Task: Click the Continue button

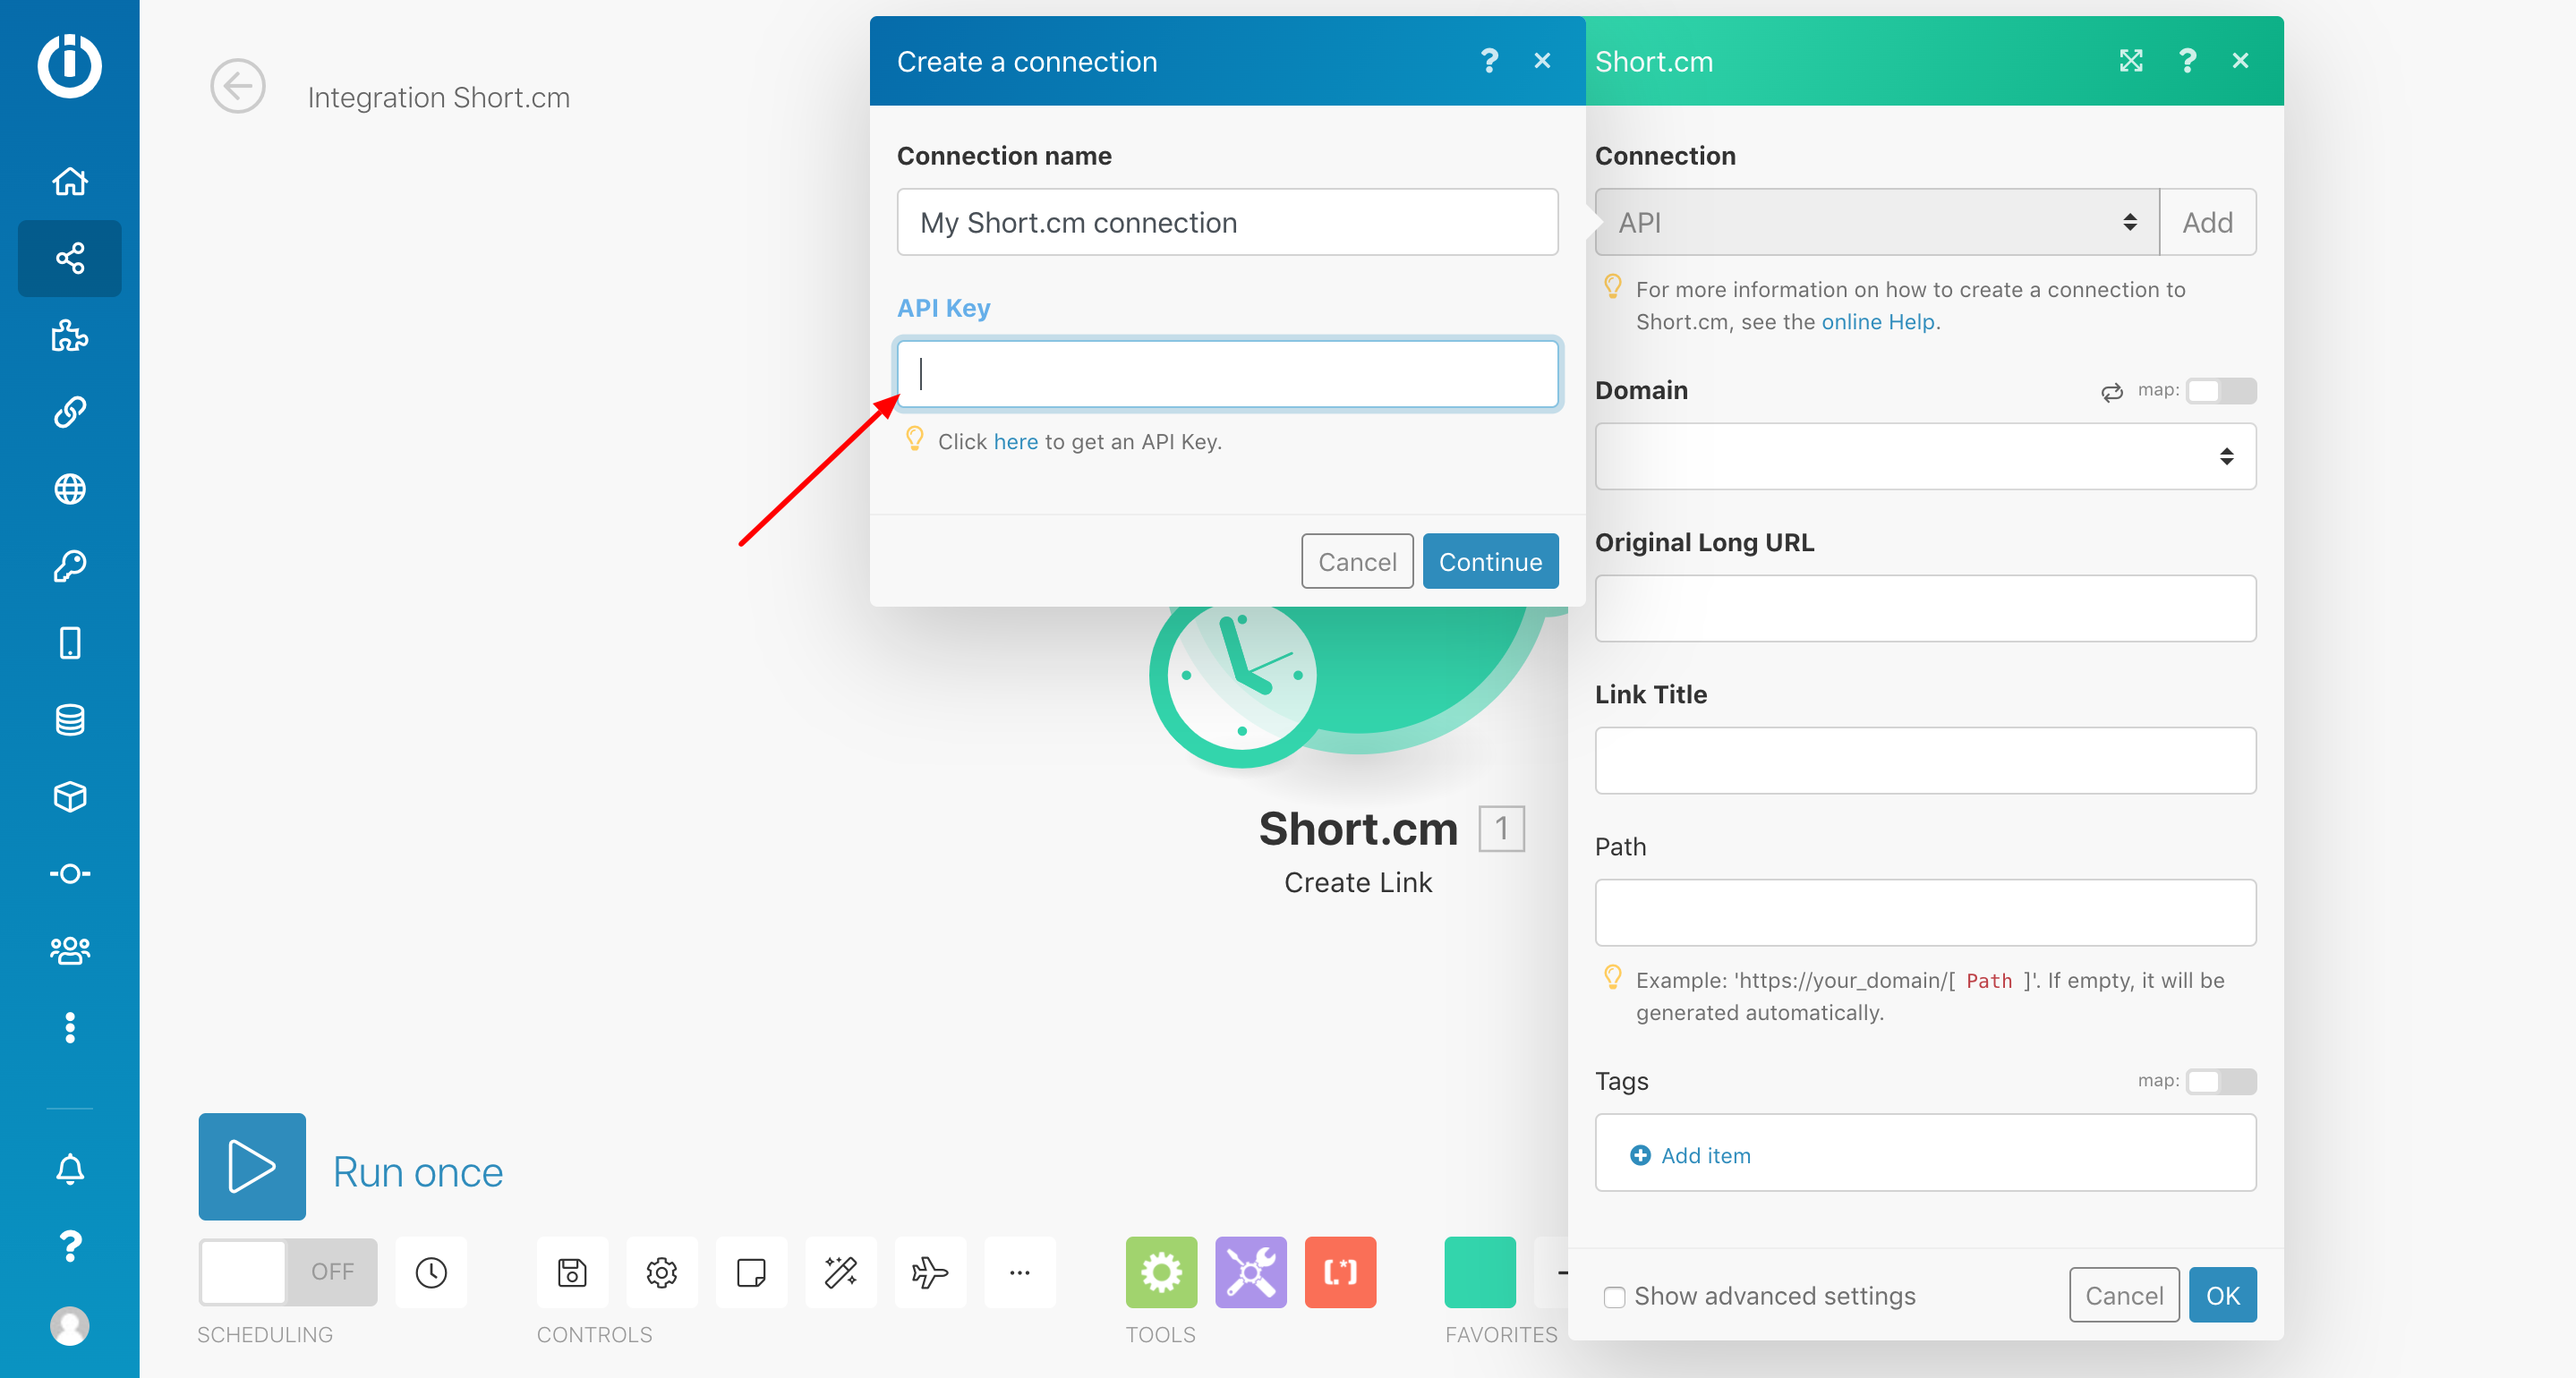Action: pos(1489,562)
